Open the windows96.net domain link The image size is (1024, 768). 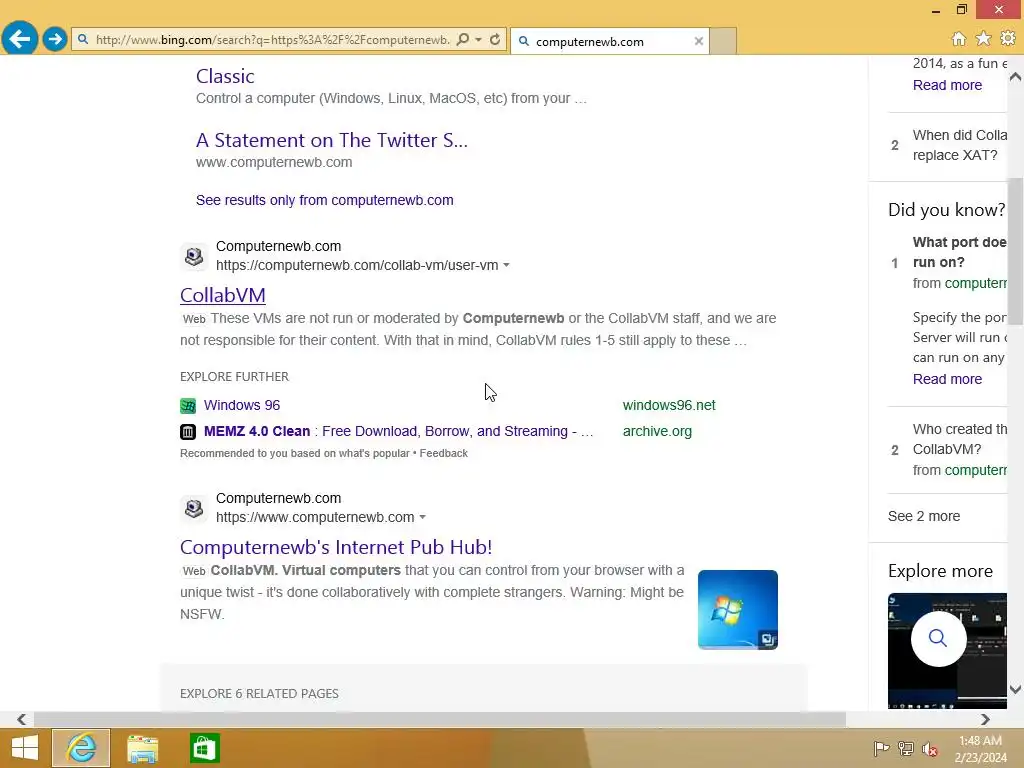coord(669,405)
